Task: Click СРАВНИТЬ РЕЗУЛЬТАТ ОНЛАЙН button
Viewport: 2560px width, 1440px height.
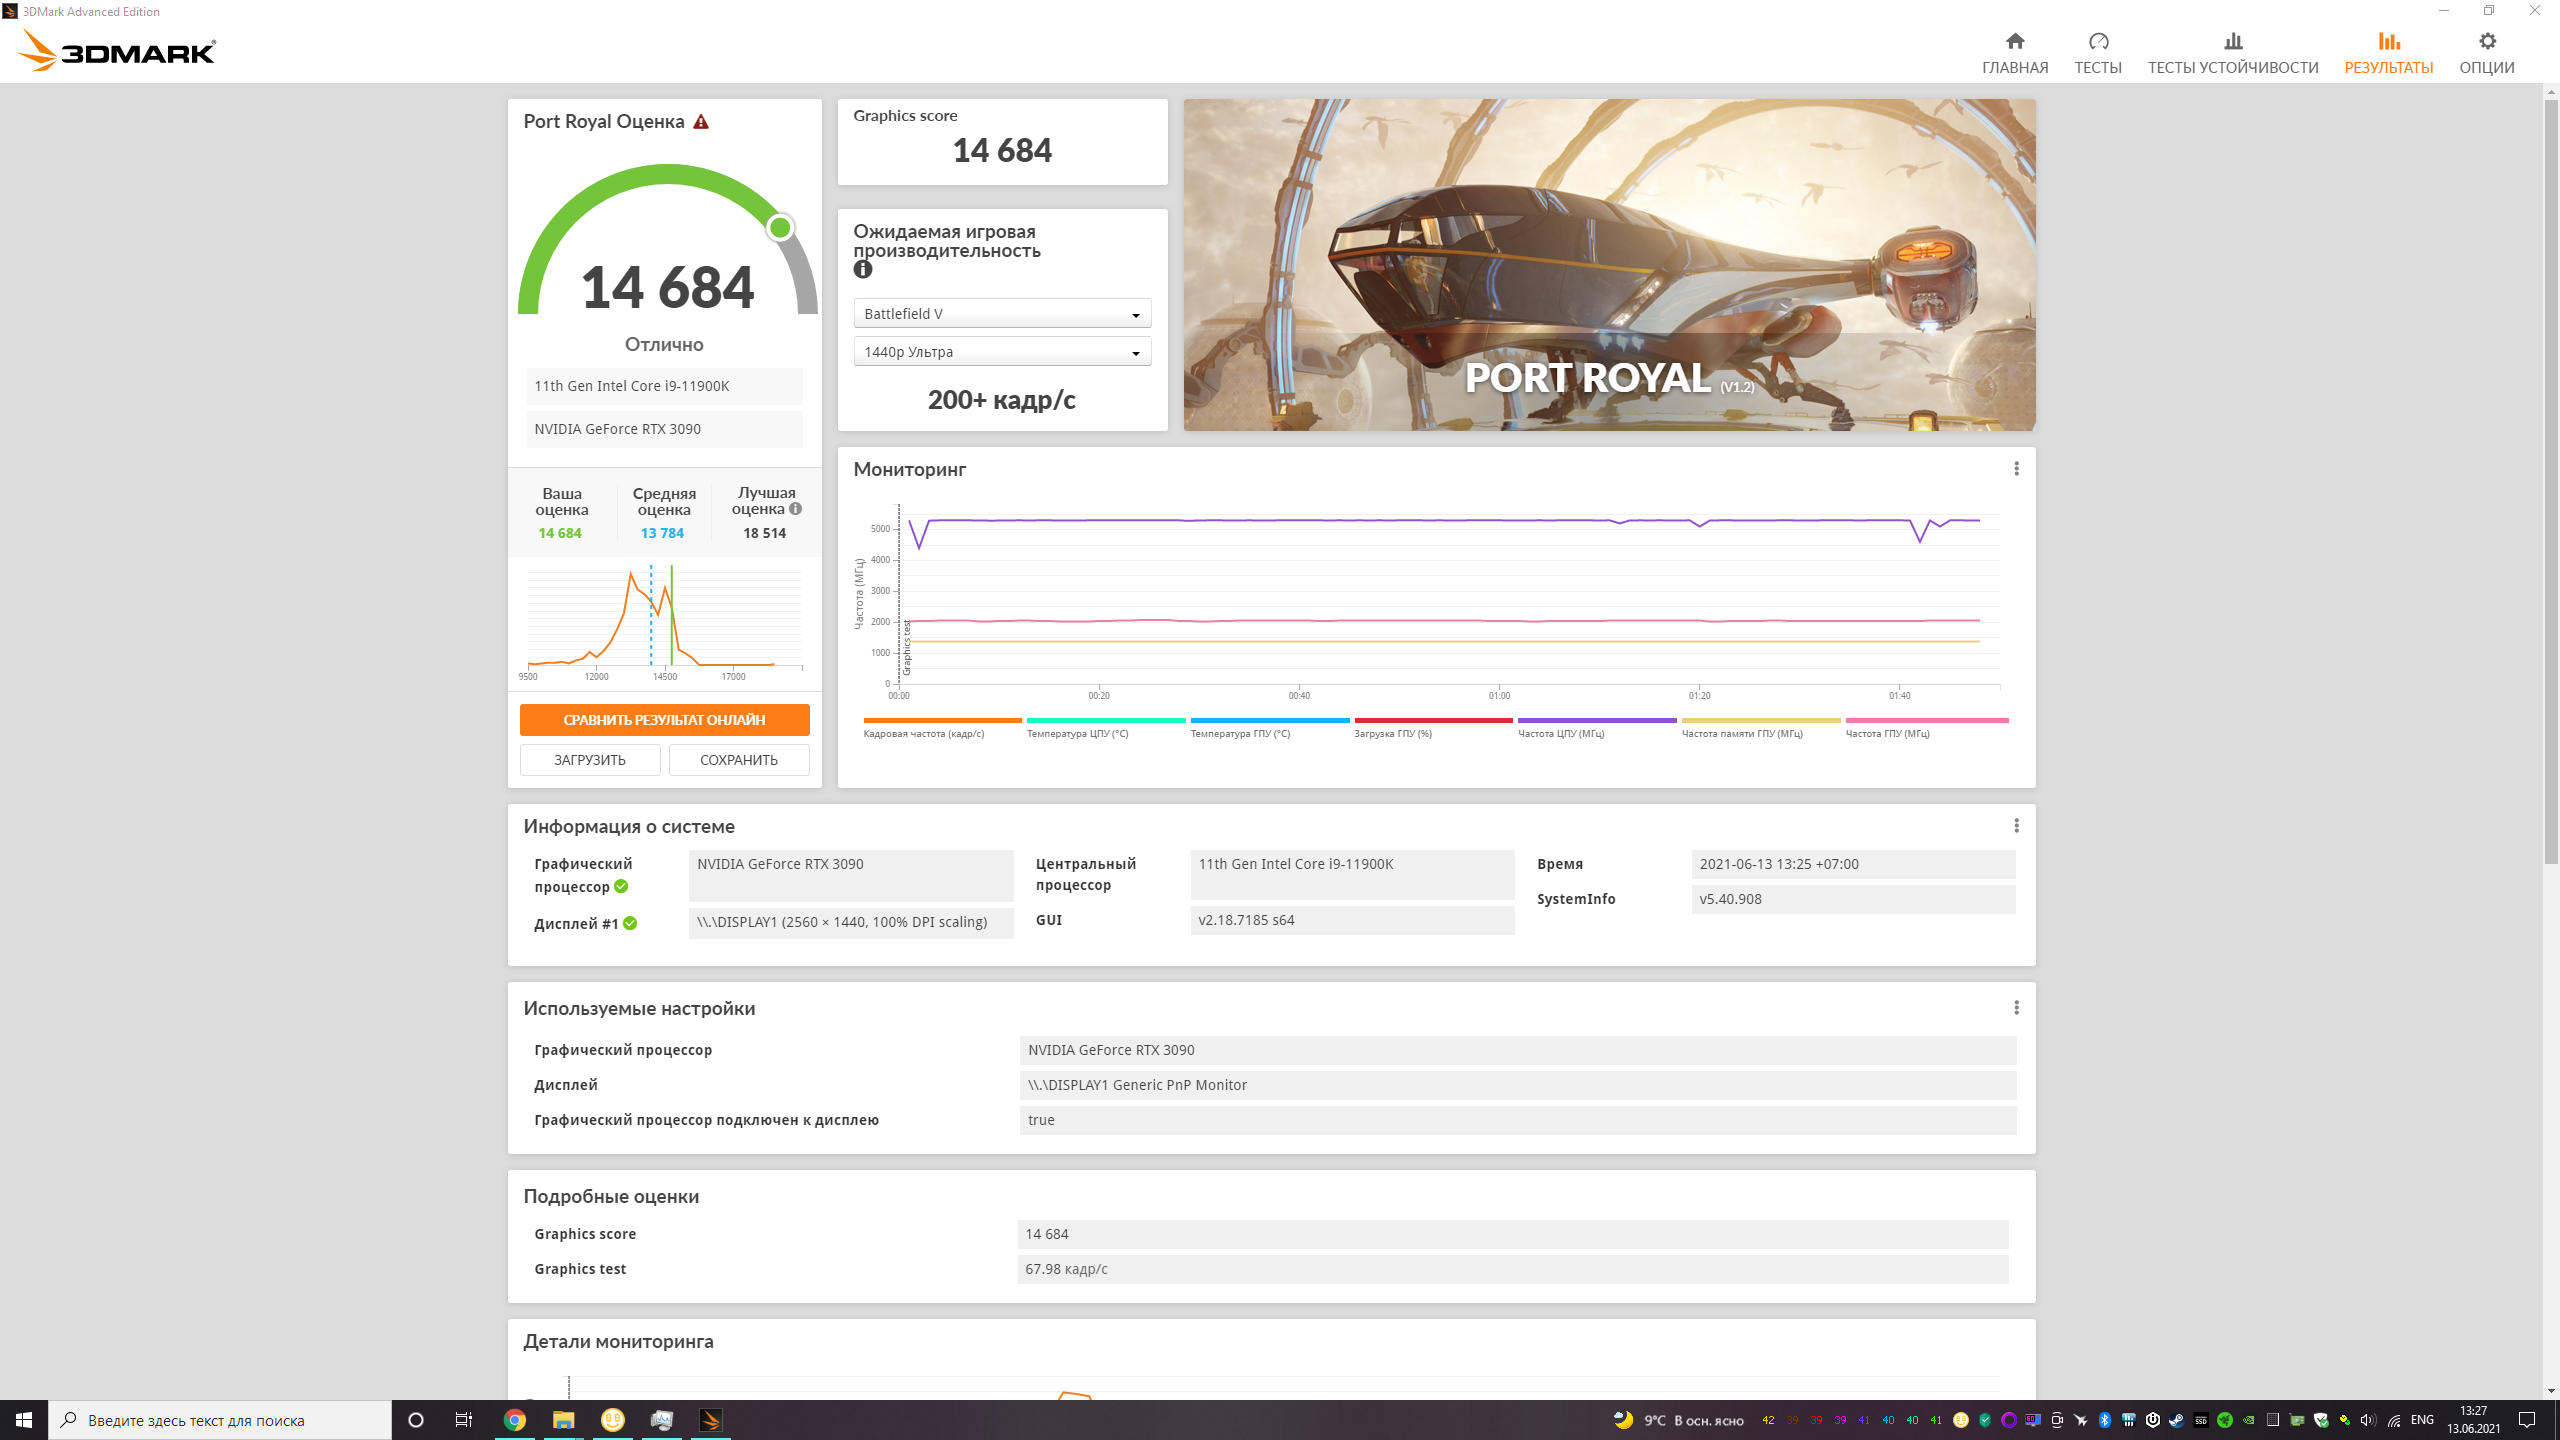Action: point(664,720)
